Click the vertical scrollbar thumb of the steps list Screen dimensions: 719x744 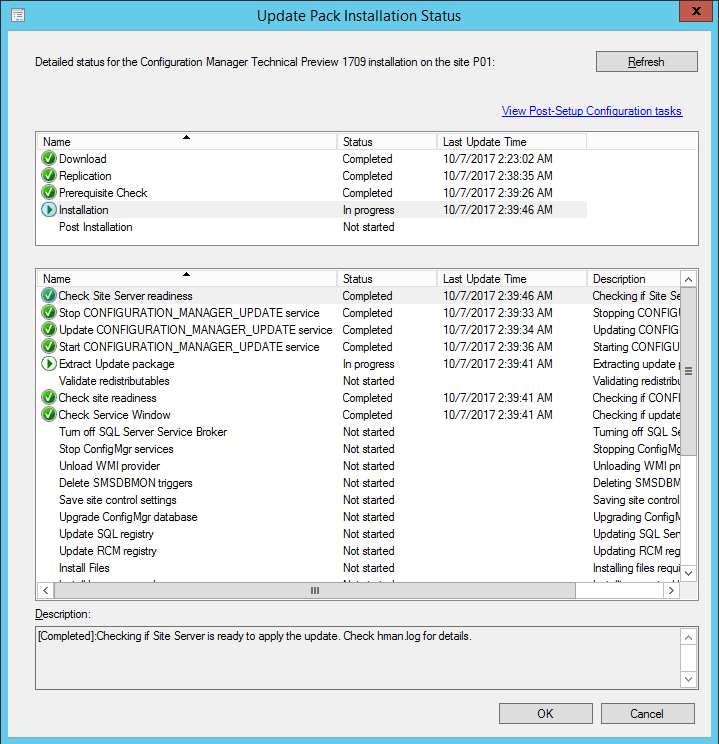[689, 371]
